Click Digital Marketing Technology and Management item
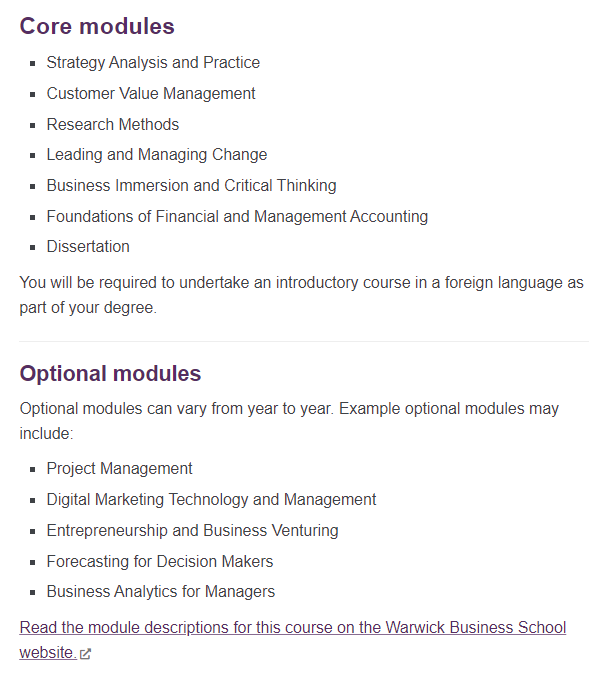 click(211, 500)
